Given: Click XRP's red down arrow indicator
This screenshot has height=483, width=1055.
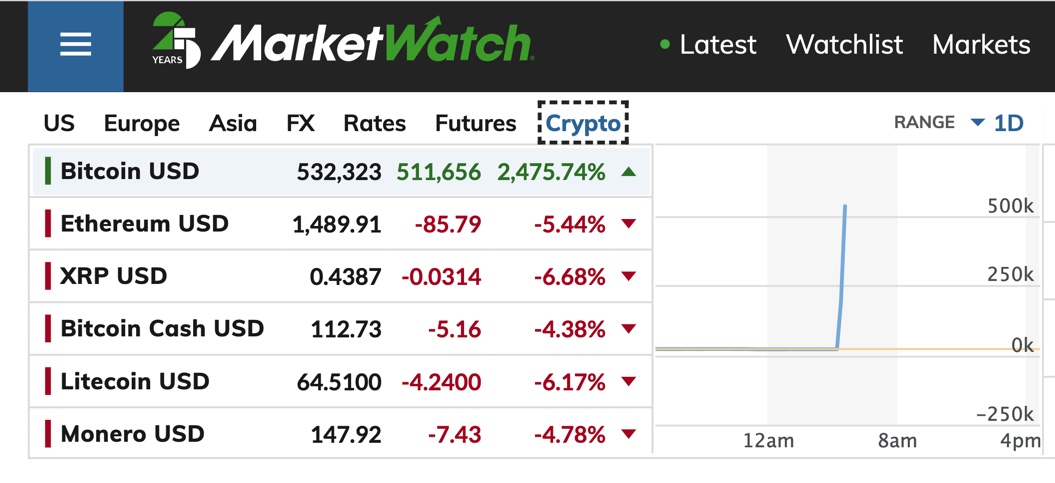Looking at the screenshot, I should [628, 277].
